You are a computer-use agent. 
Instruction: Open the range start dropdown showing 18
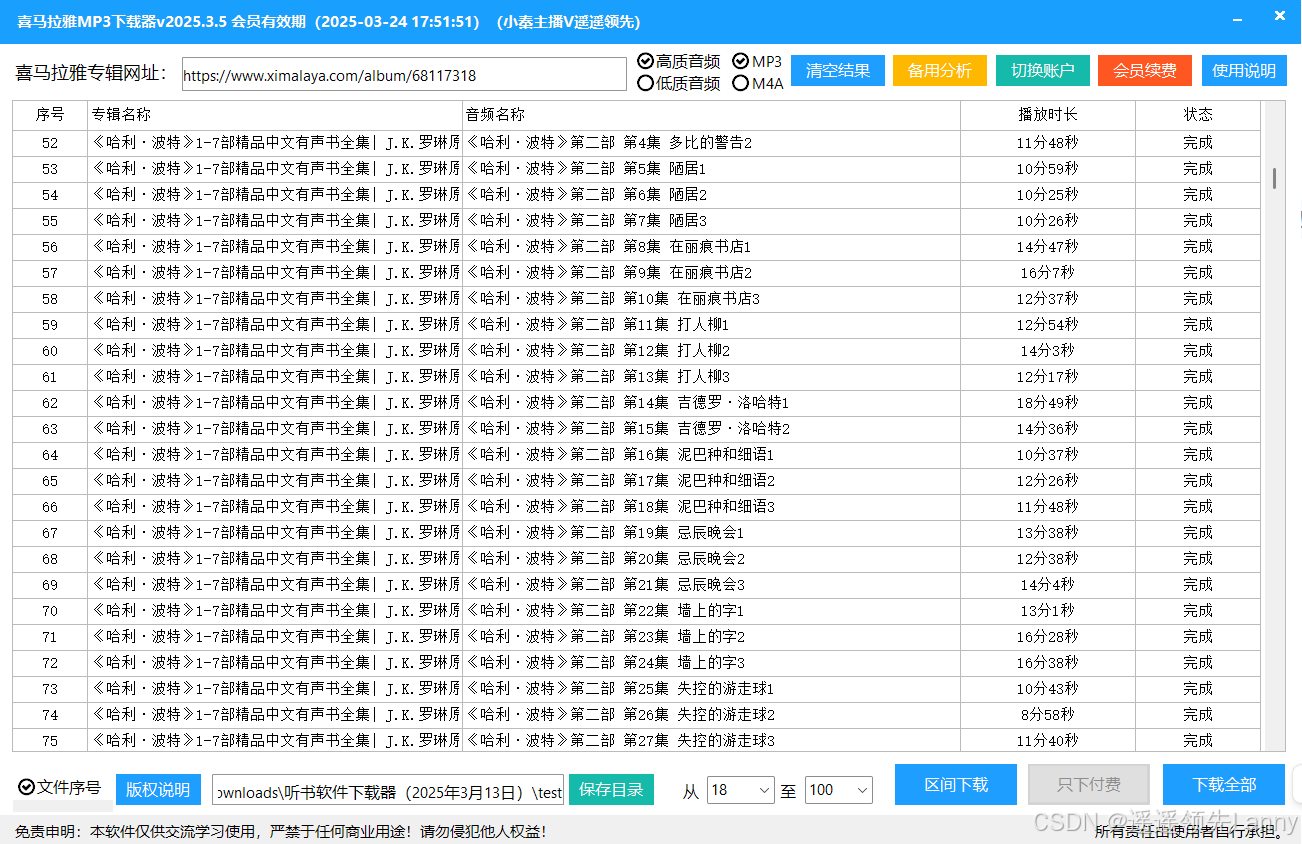(740, 790)
